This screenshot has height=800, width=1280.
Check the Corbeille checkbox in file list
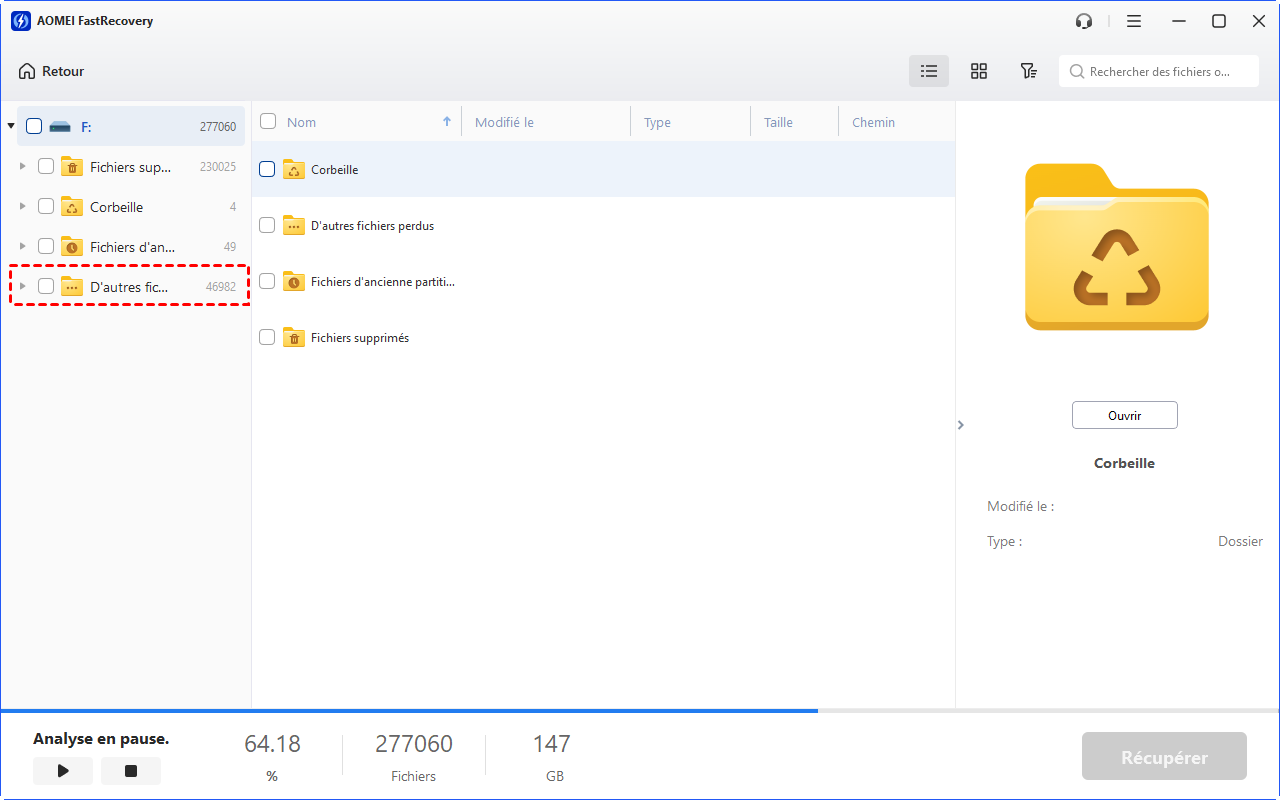tap(267, 169)
